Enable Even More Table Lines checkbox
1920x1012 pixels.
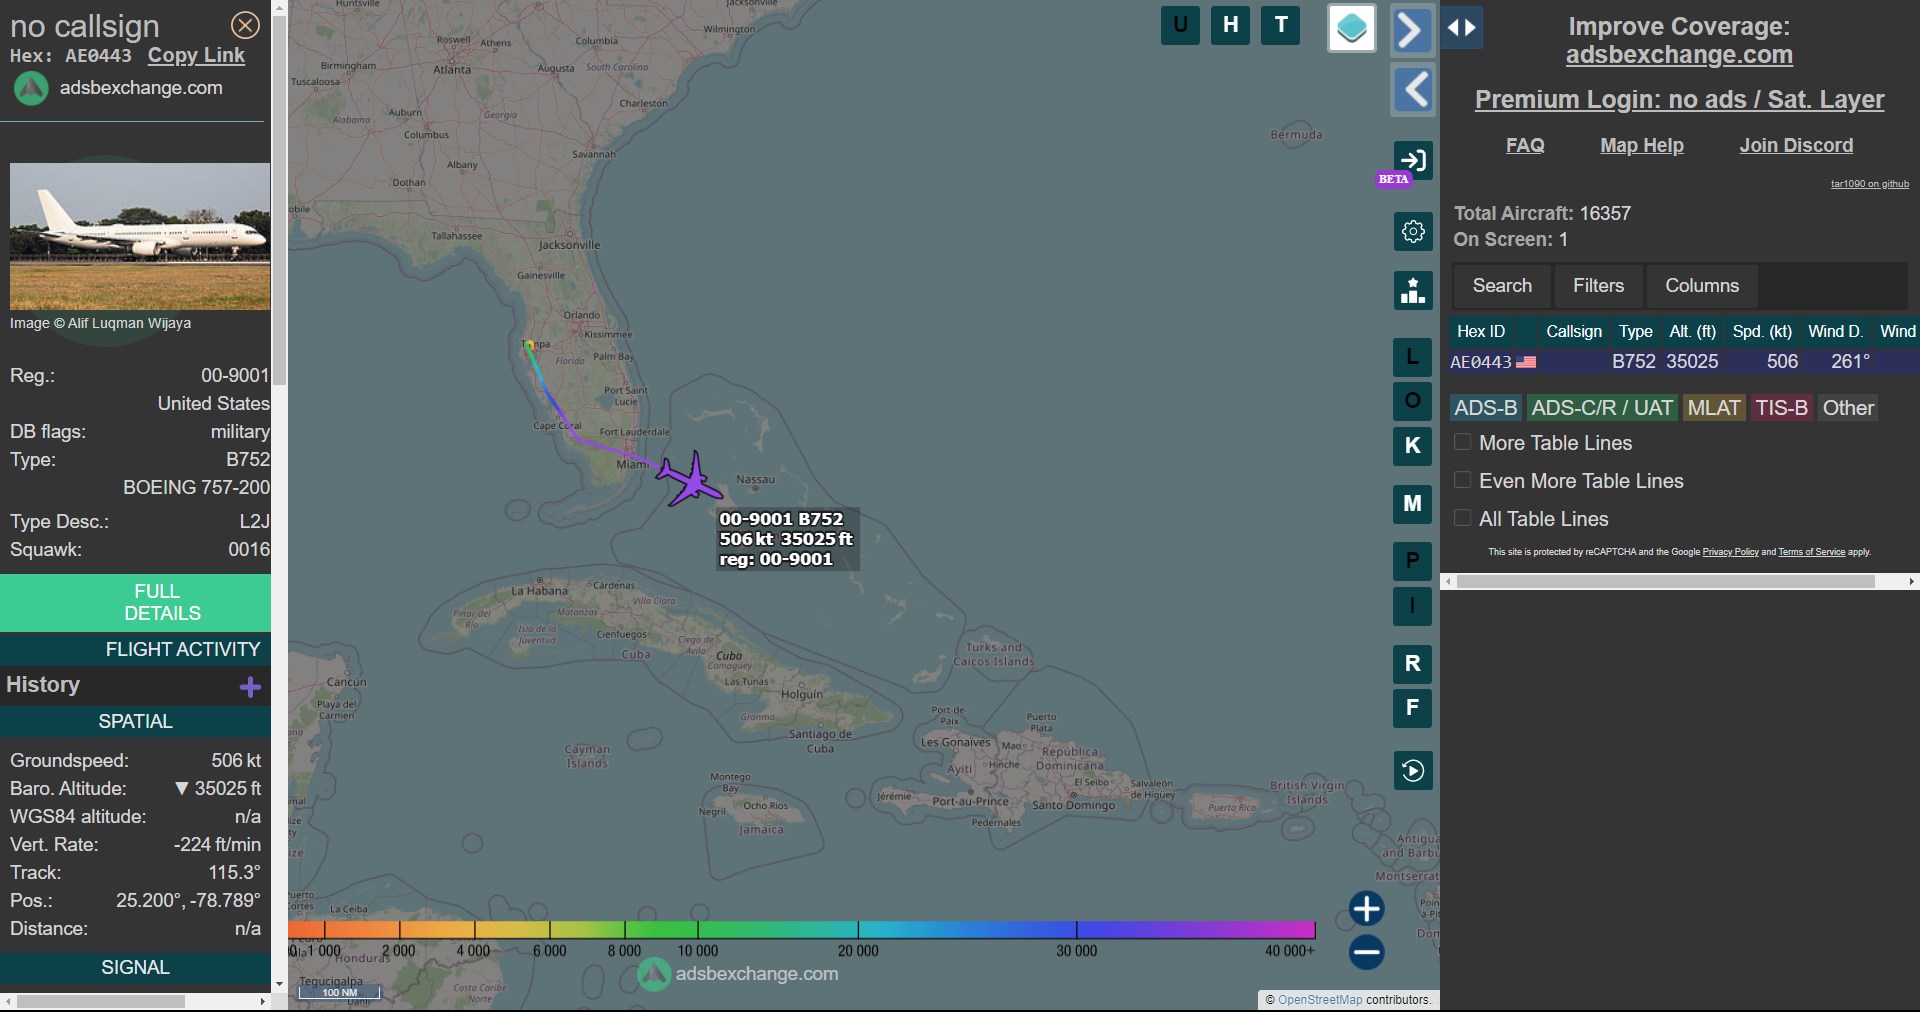[x=1462, y=480]
